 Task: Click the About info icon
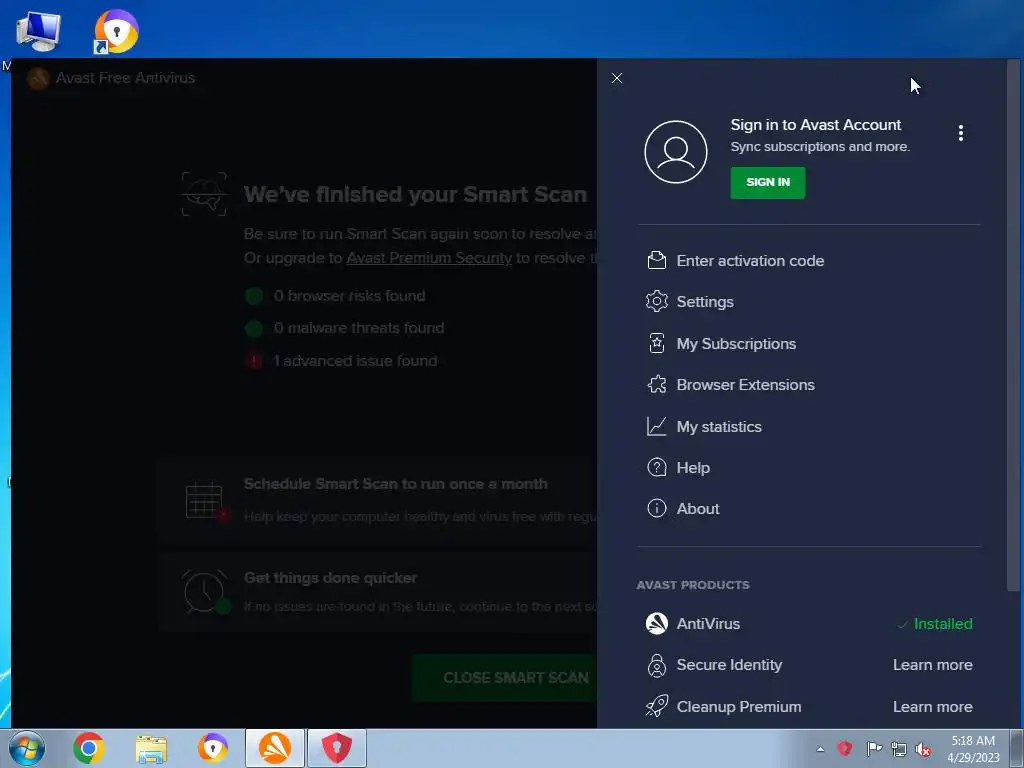coord(656,508)
